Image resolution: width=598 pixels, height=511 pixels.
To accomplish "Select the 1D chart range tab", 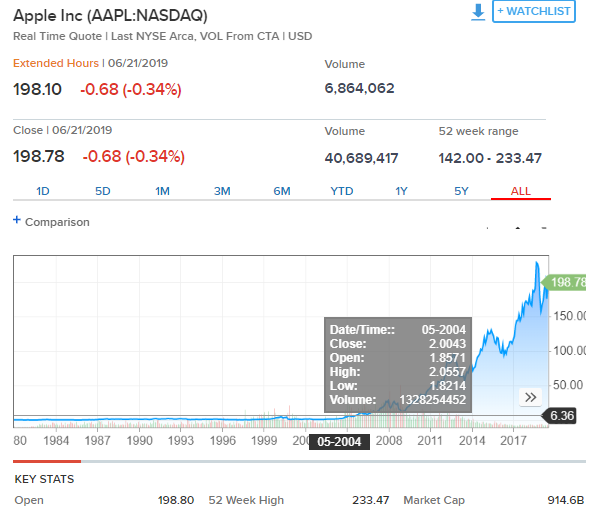I will [x=43, y=191].
